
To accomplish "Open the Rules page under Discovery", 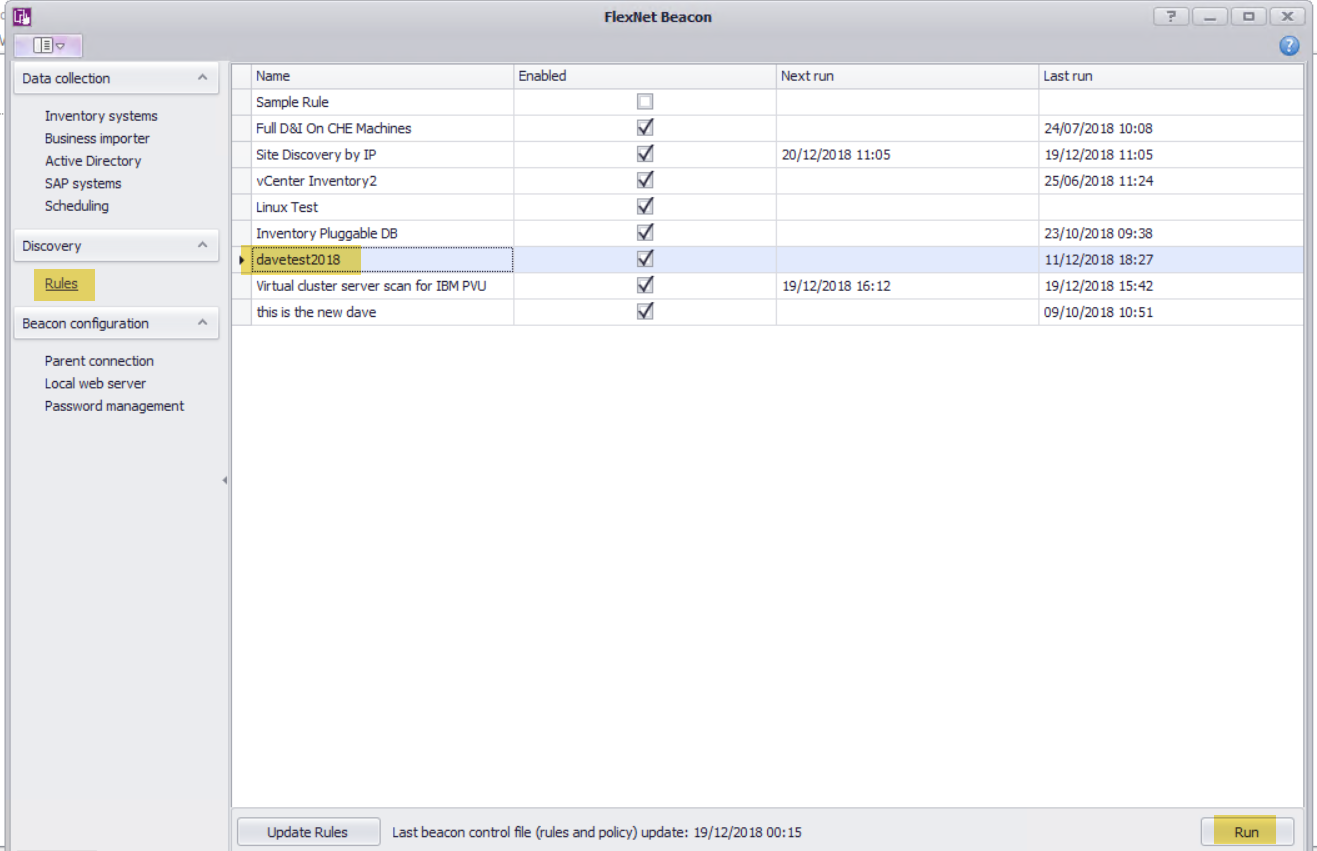I will pyautogui.click(x=61, y=284).
